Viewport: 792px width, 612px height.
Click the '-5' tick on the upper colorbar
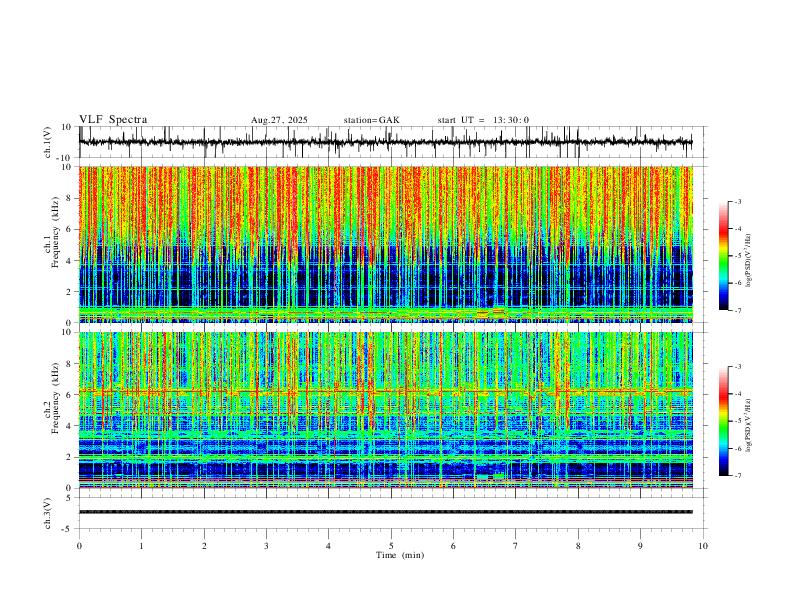tap(738, 256)
